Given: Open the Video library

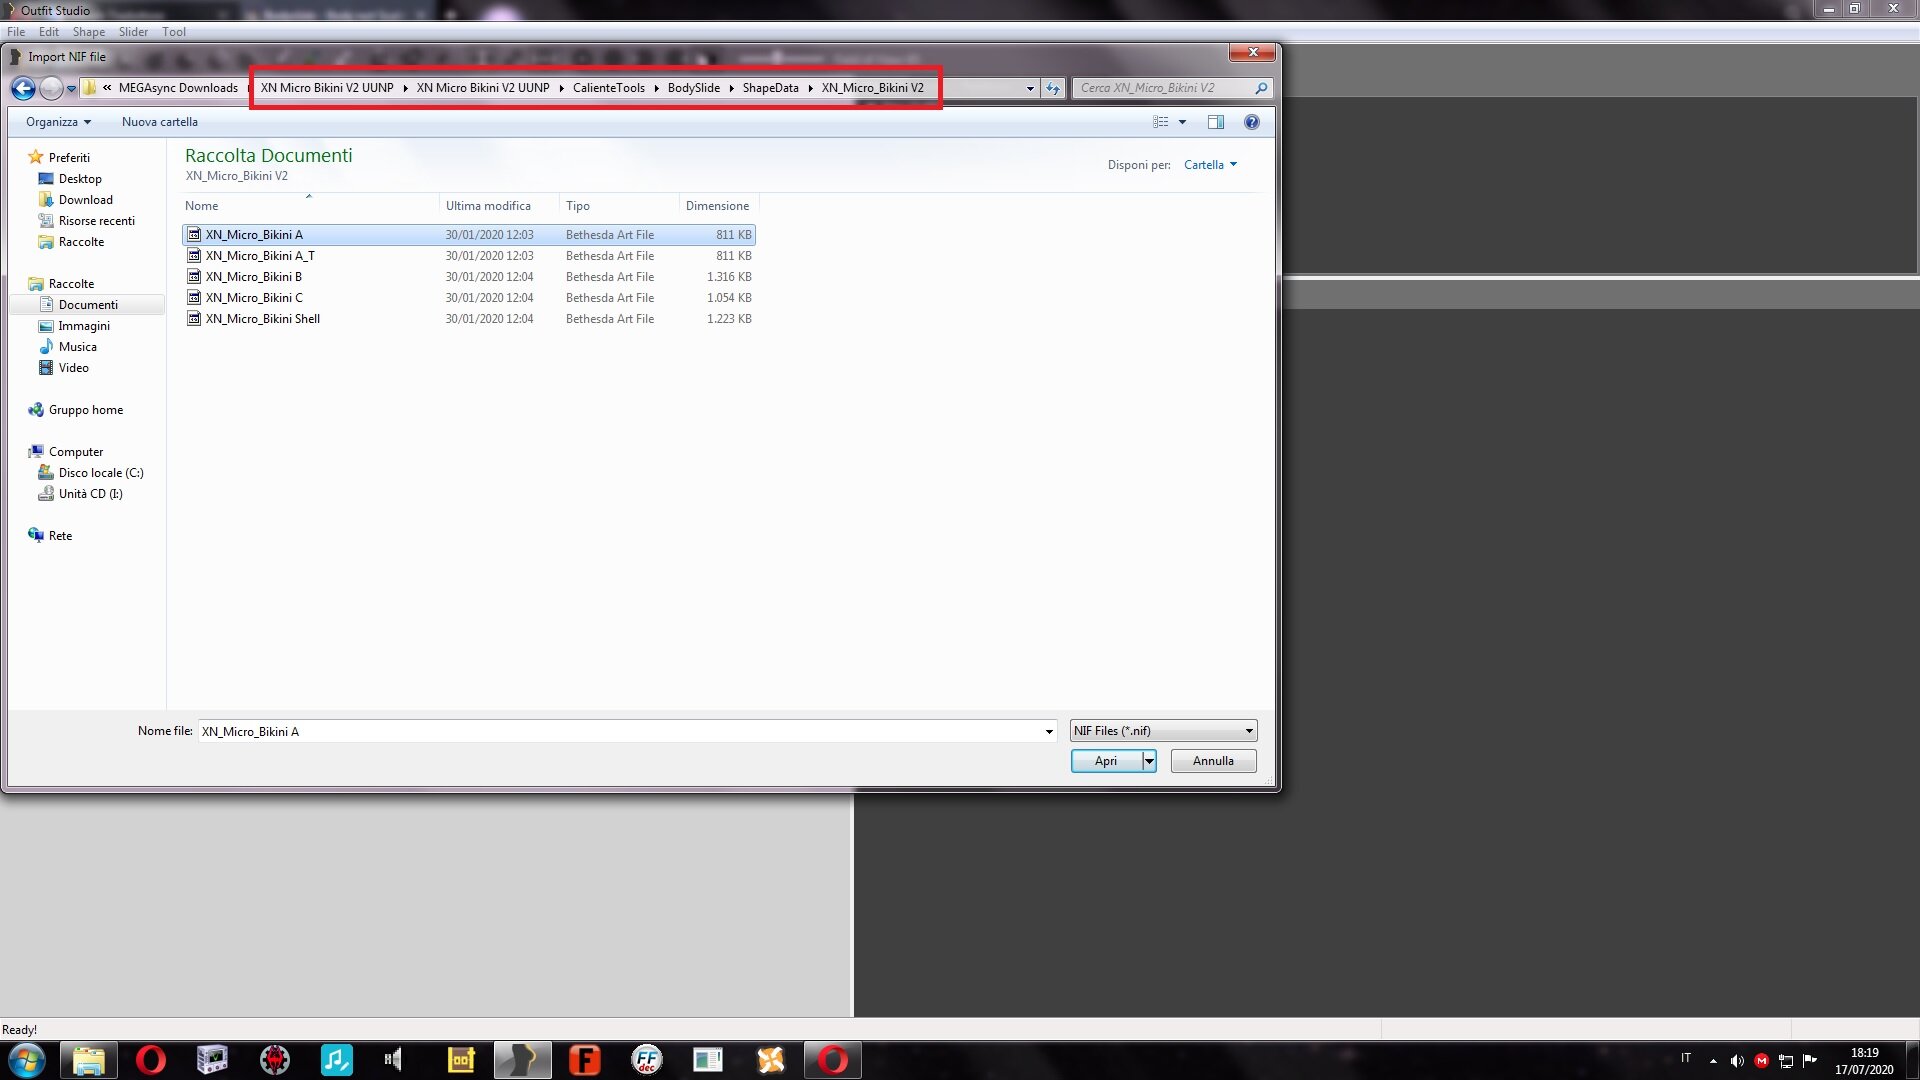Looking at the screenshot, I should click(64, 368).
